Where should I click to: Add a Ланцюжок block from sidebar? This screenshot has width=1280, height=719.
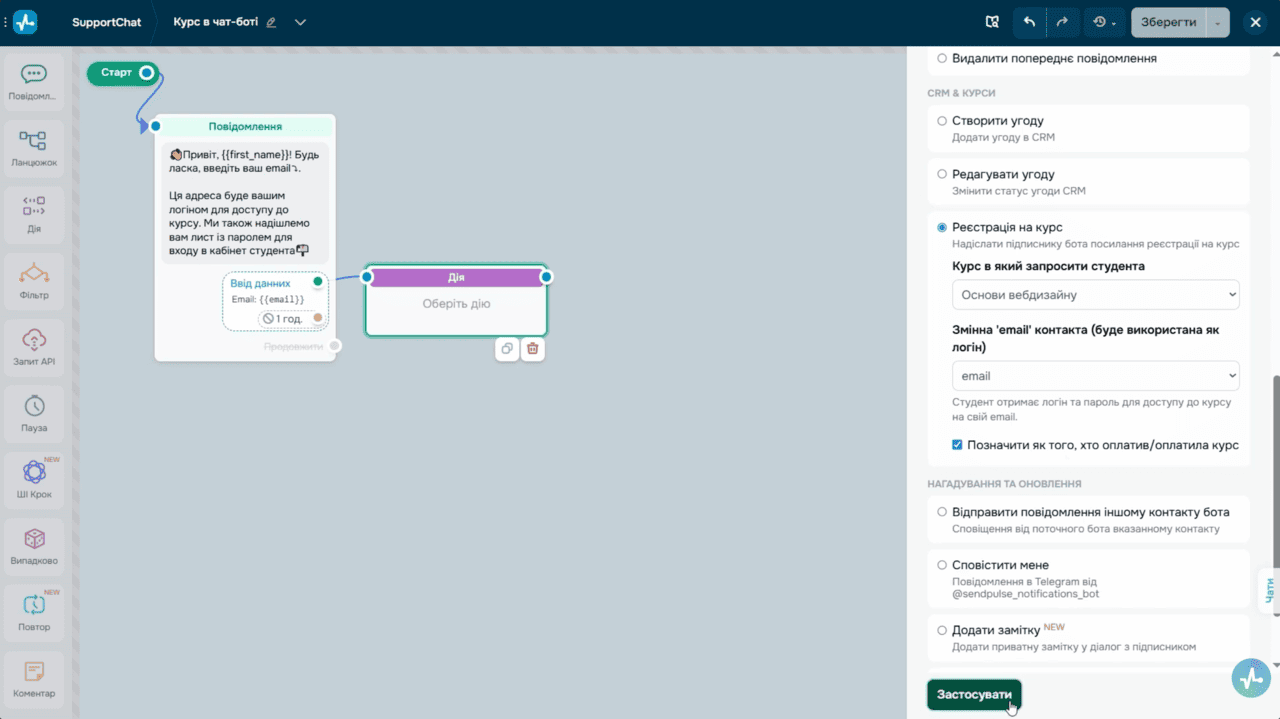[x=34, y=148]
